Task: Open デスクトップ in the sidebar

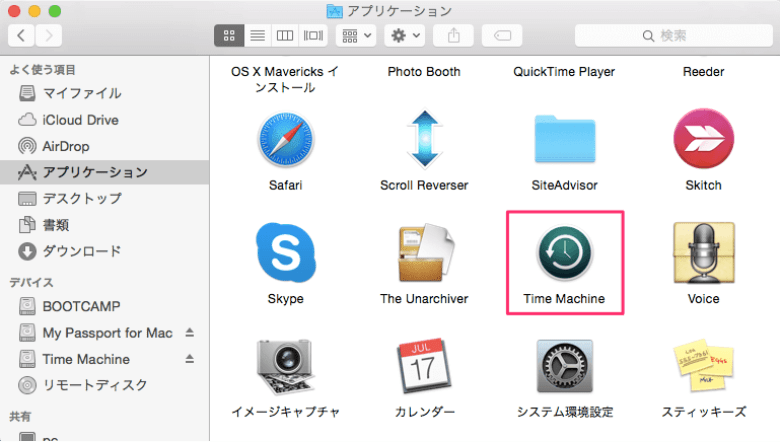Action: click(104, 198)
